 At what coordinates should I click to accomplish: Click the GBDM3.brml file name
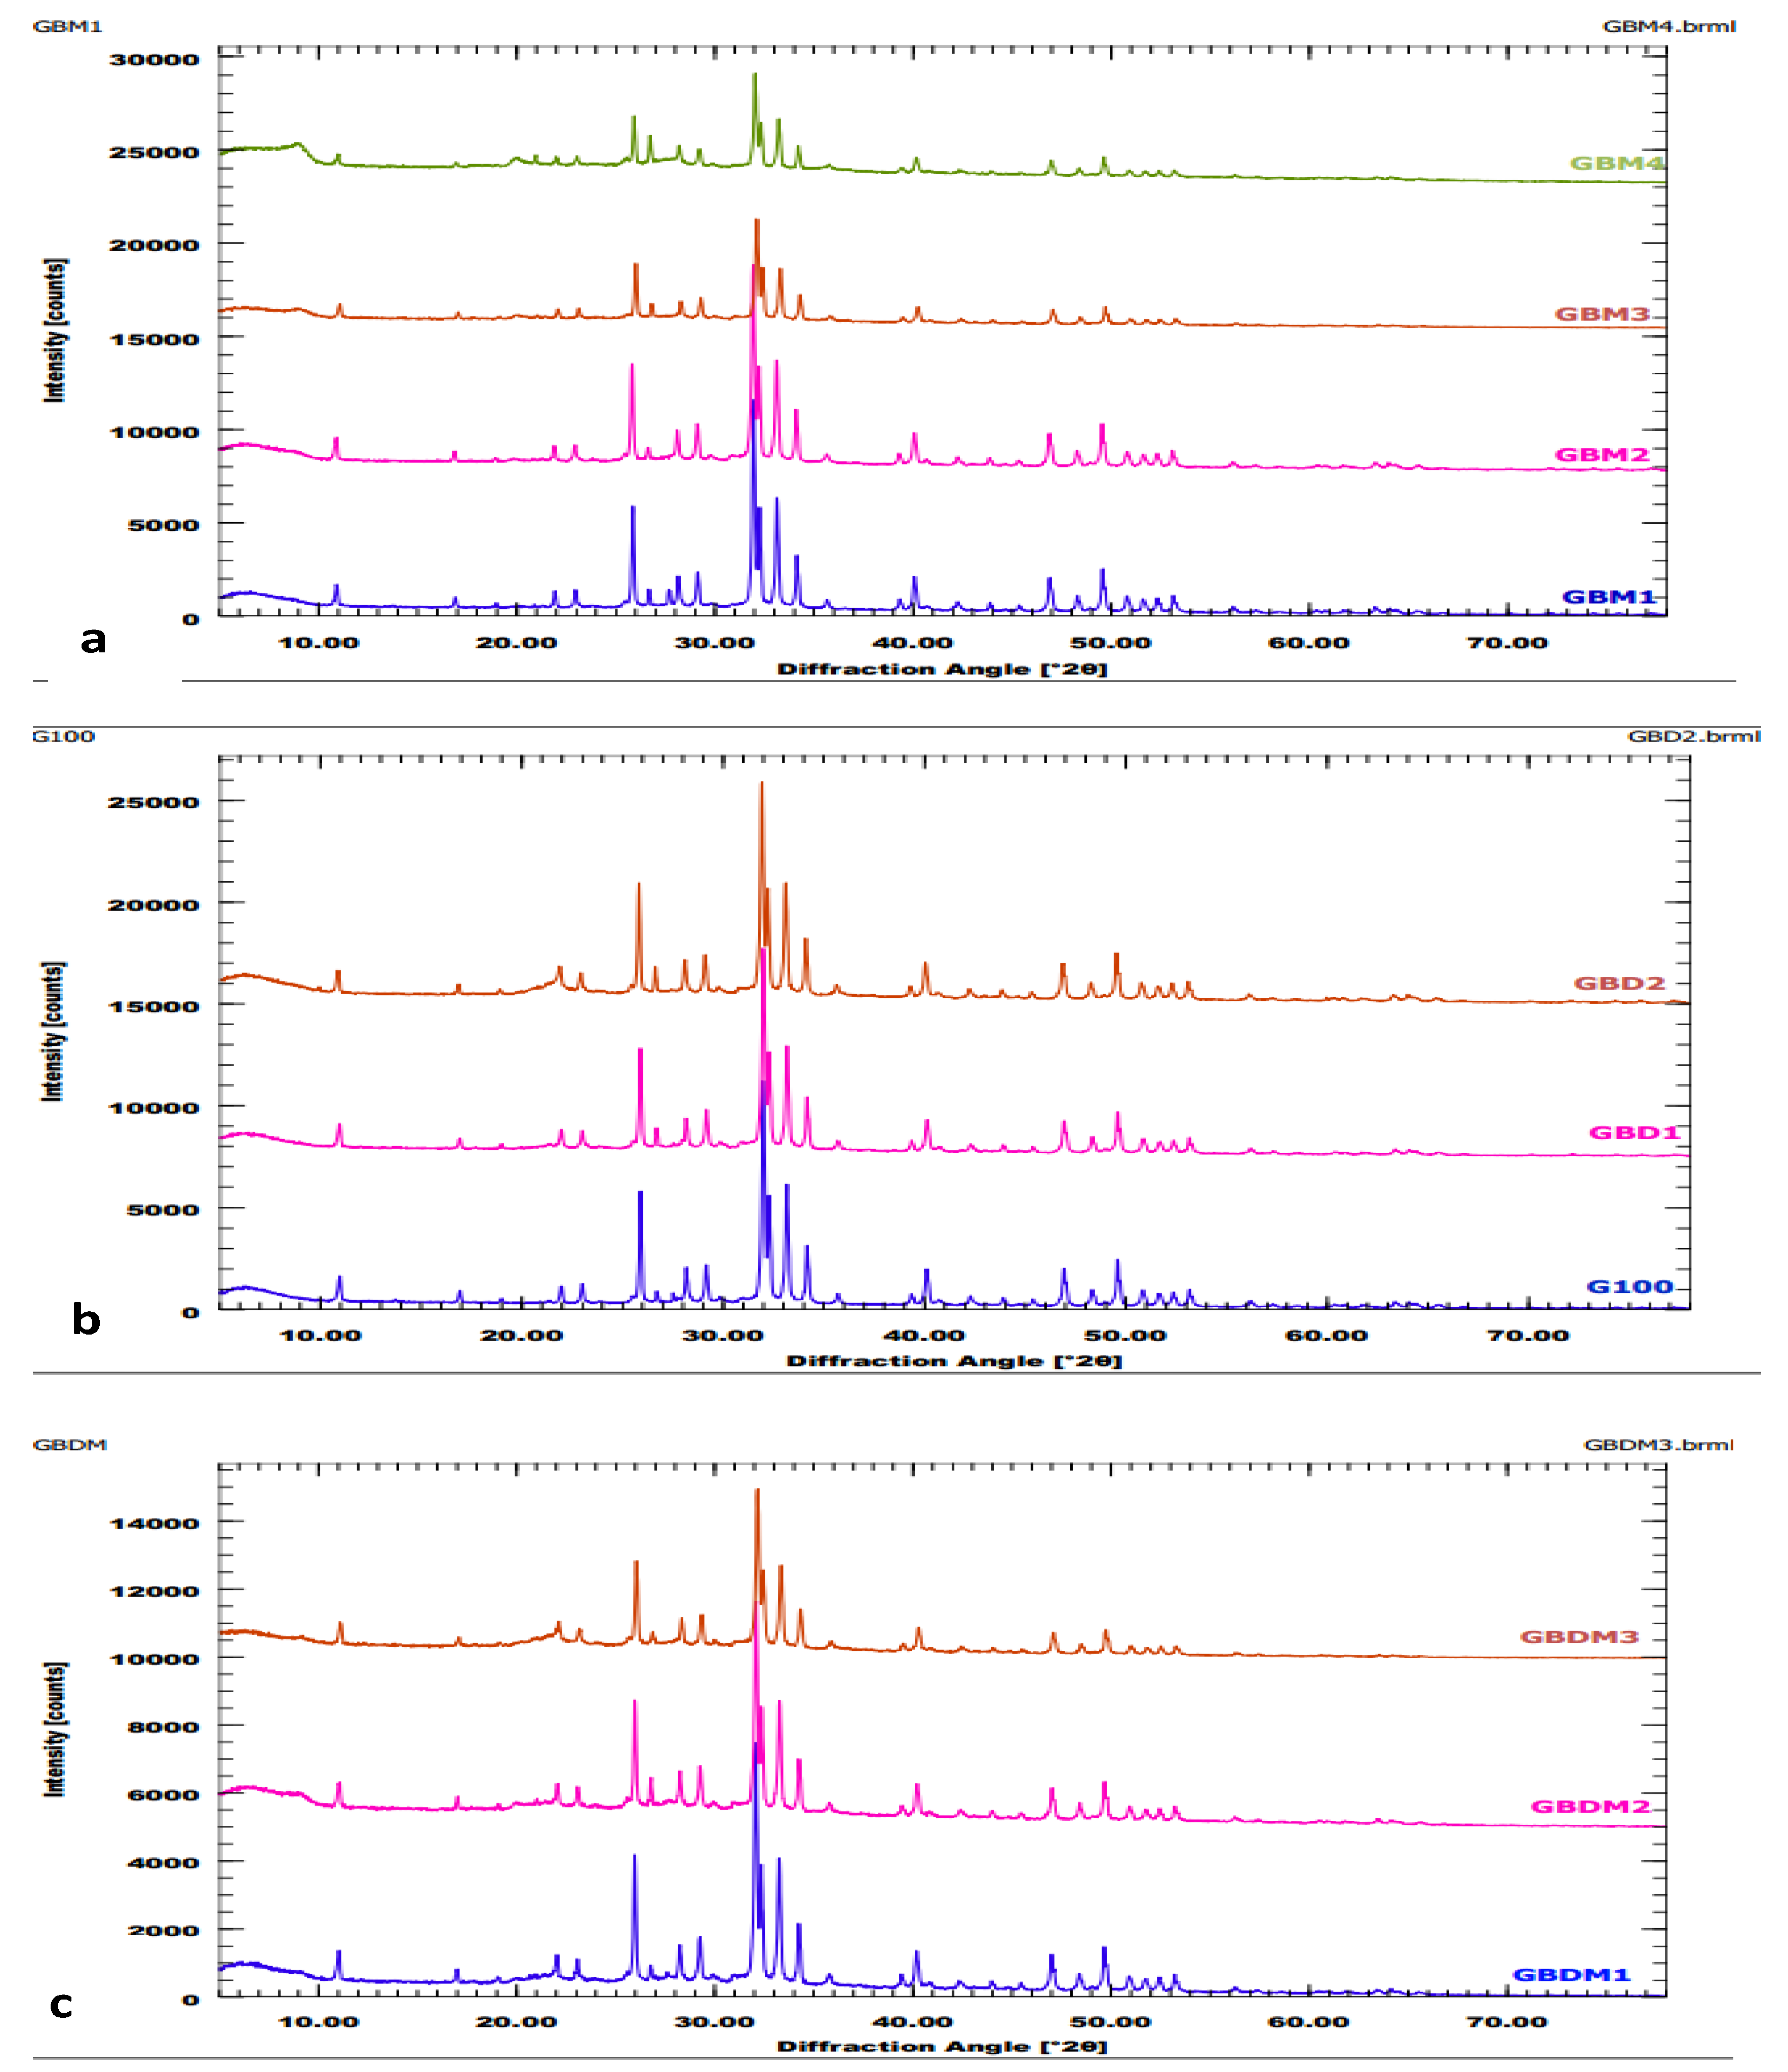tap(1658, 1444)
